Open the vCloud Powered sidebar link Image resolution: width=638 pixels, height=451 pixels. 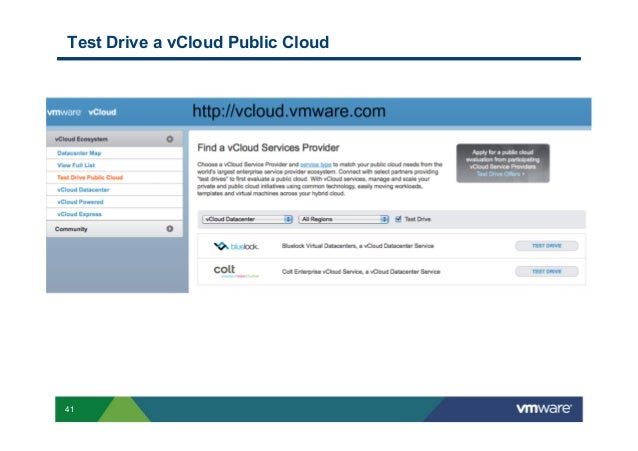point(80,202)
